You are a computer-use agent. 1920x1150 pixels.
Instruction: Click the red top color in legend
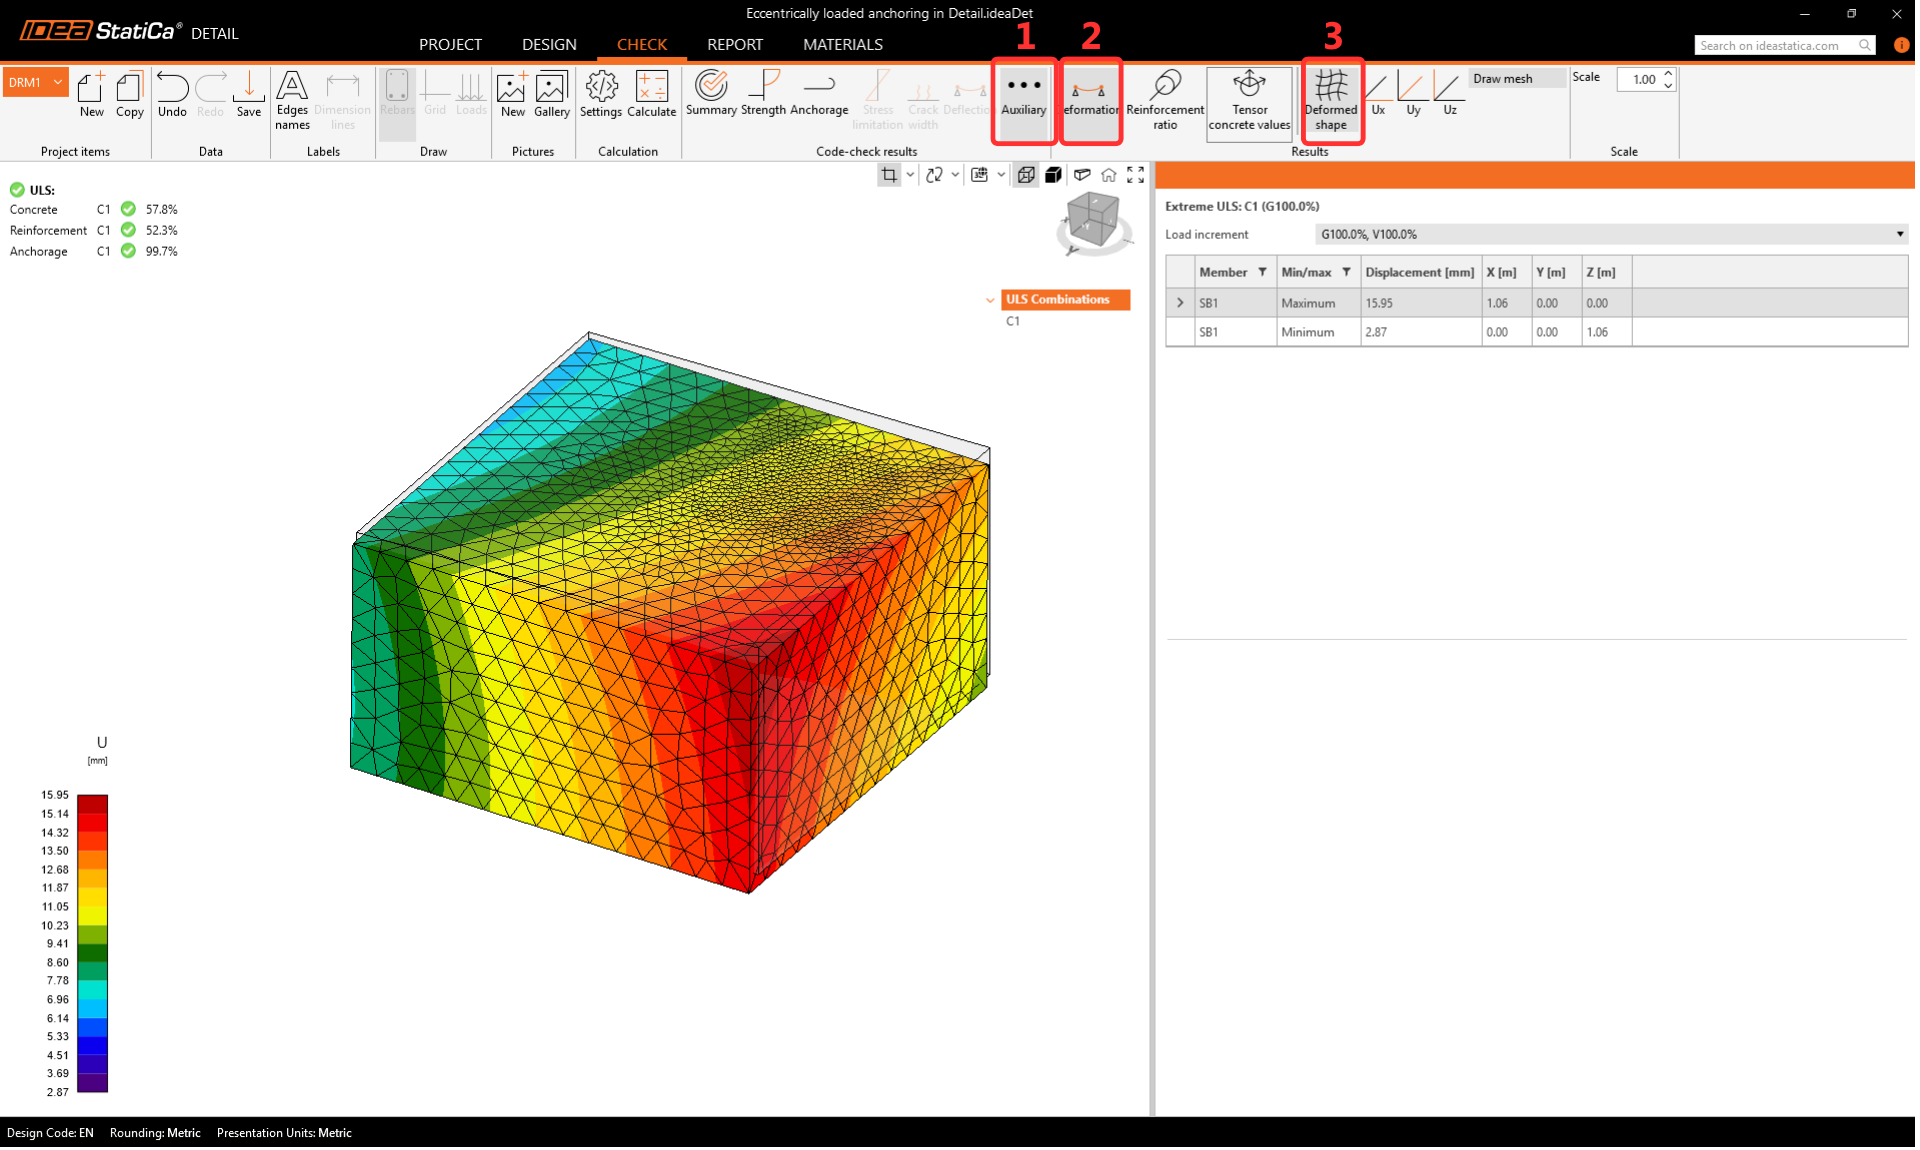[93, 804]
